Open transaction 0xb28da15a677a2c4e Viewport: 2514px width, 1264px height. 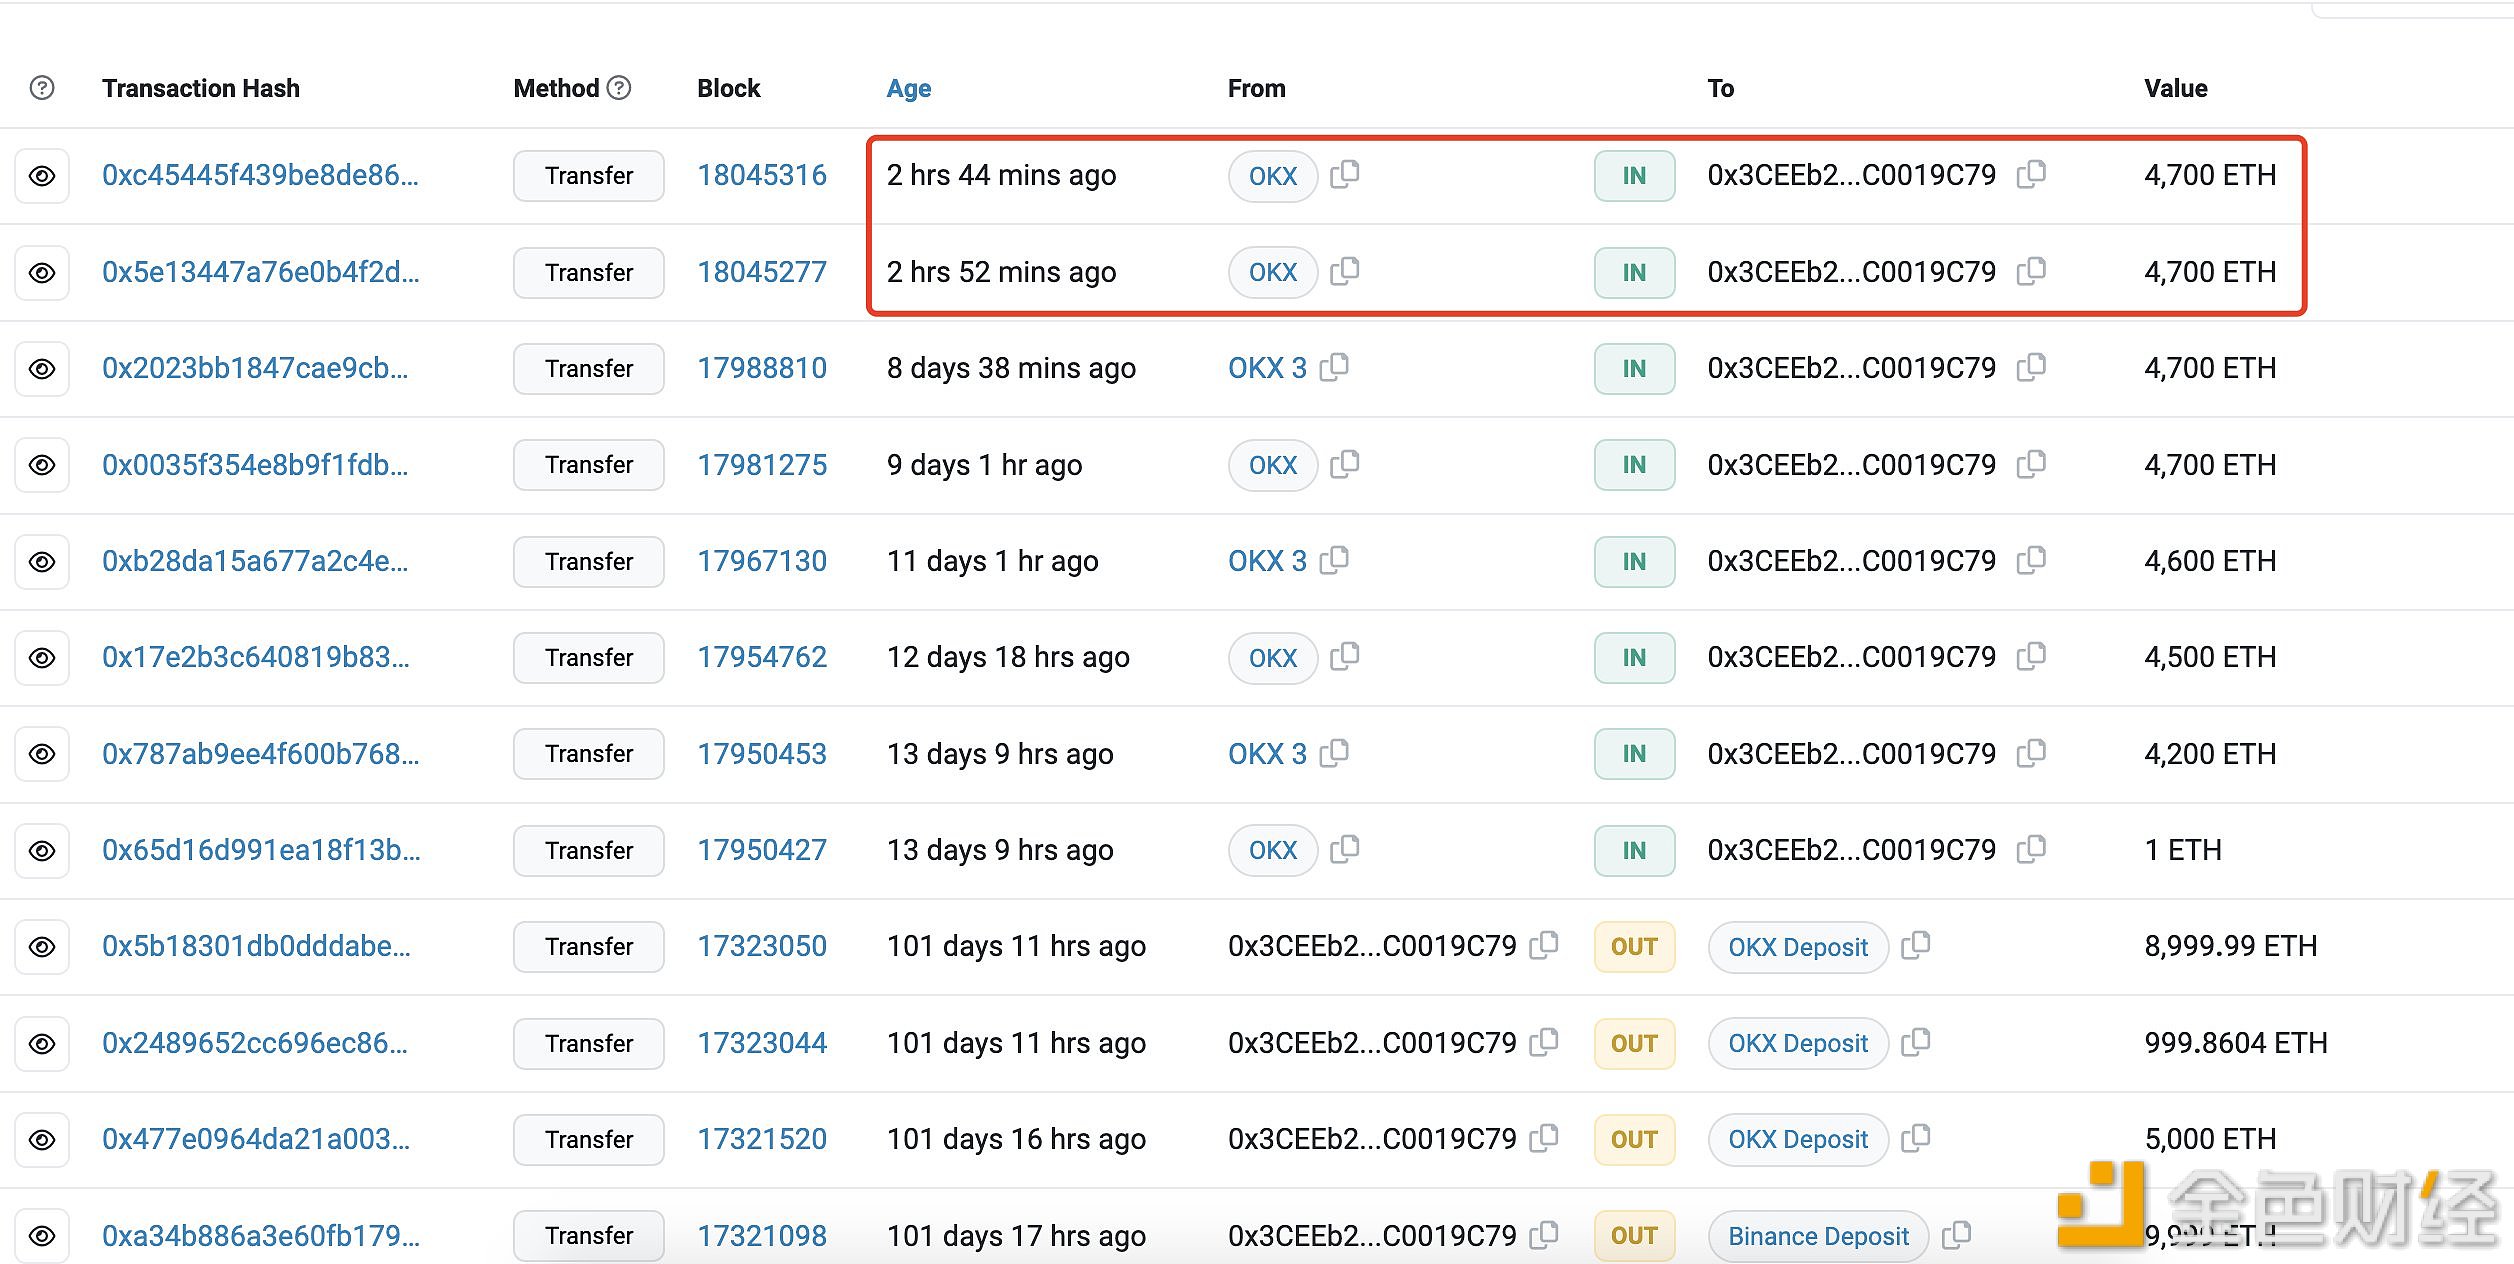tap(255, 561)
